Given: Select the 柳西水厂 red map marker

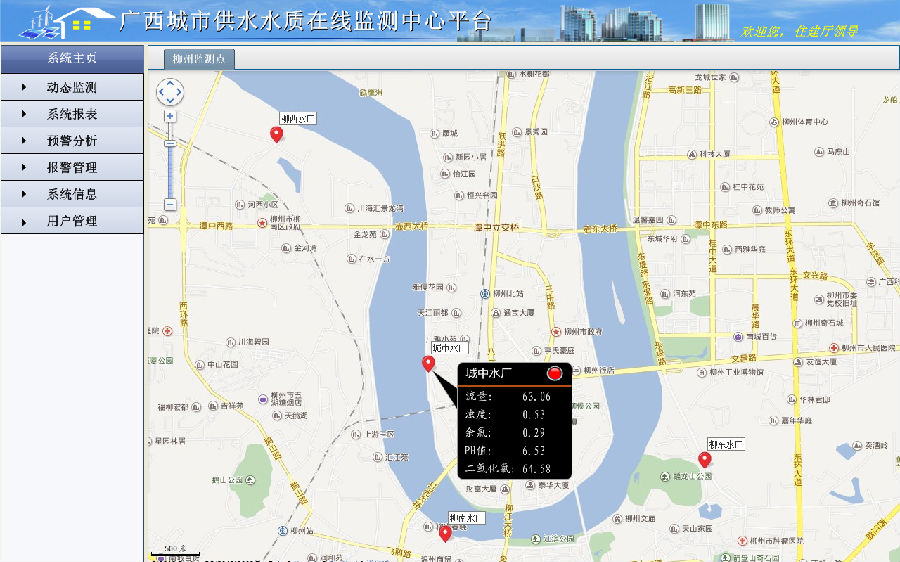Looking at the screenshot, I should pyautogui.click(x=277, y=134).
